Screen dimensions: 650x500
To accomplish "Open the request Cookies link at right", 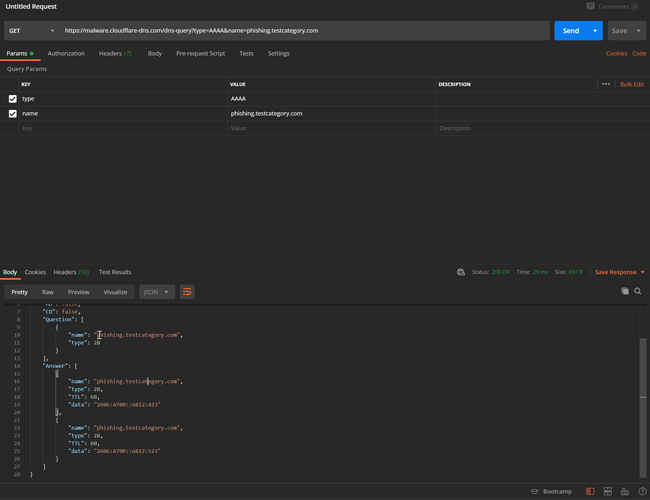I will pyautogui.click(x=616, y=53).
